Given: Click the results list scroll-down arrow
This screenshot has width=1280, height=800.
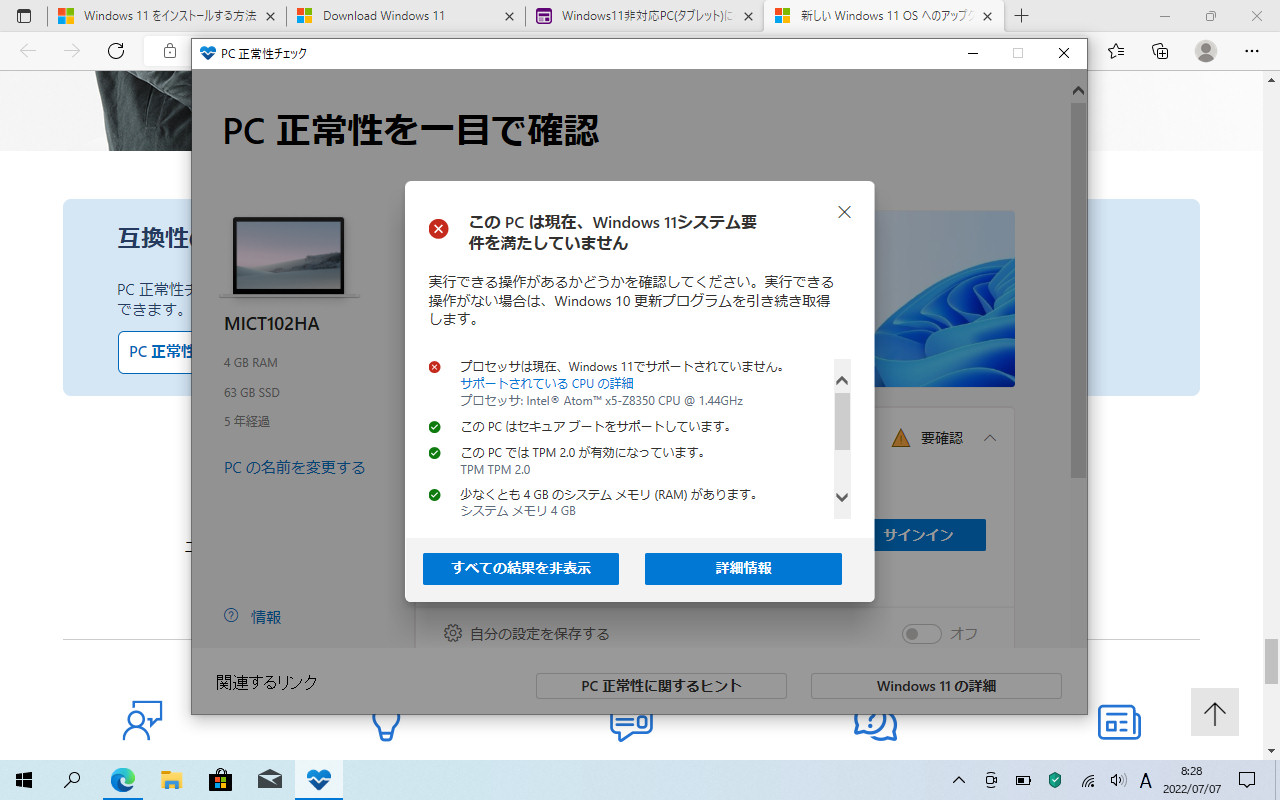Looking at the screenshot, I should [842, 497].
